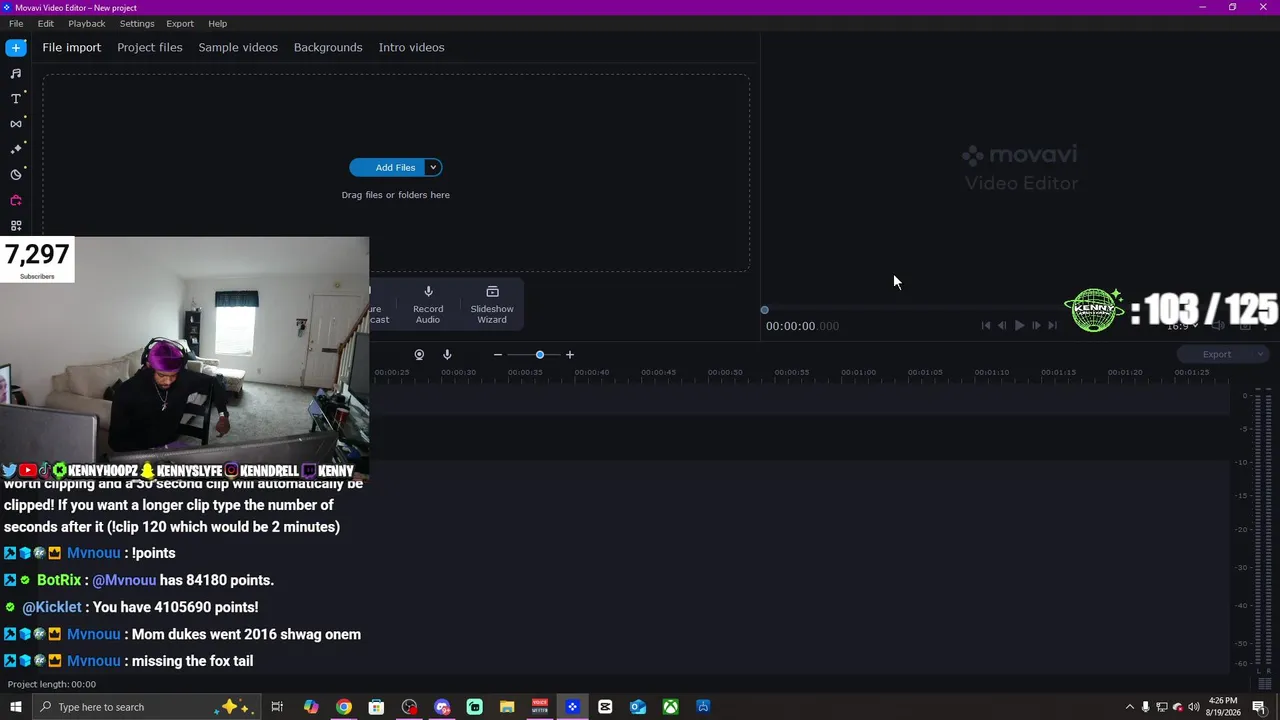Screen dimensions: 1280x720
Task: Step forward one frame in player
Action: click(1036, 325)
